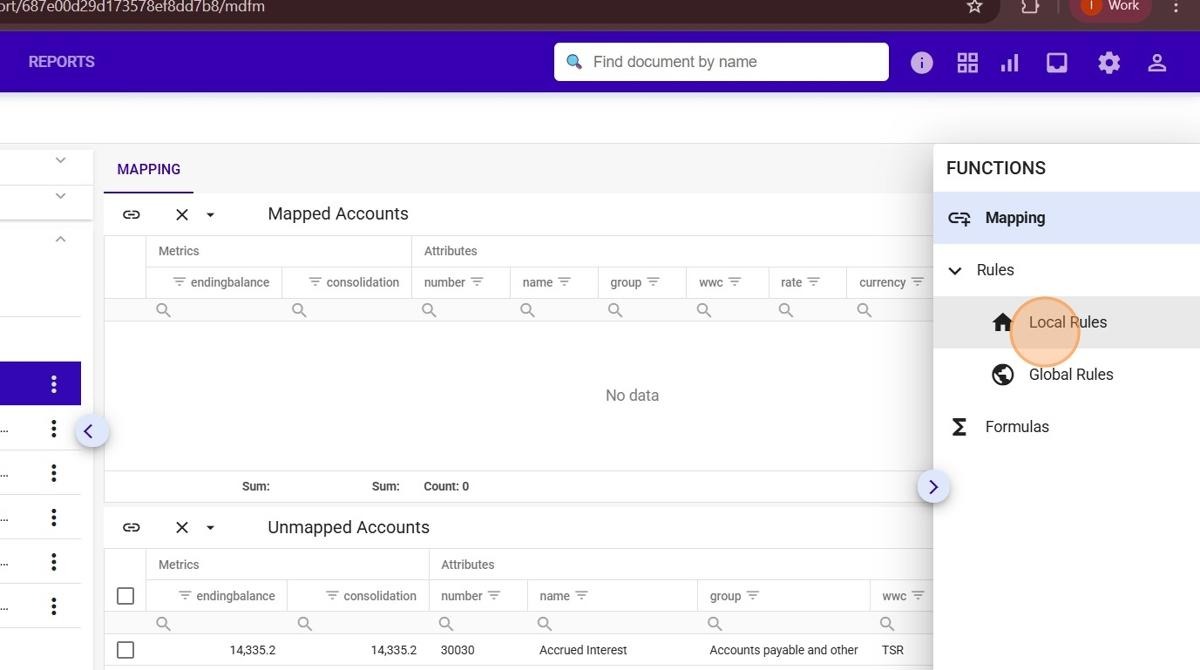This screenshot has height=670, width=1200.
Task: Click the link icon above Mapped Accounts
Action: (131, 215)
